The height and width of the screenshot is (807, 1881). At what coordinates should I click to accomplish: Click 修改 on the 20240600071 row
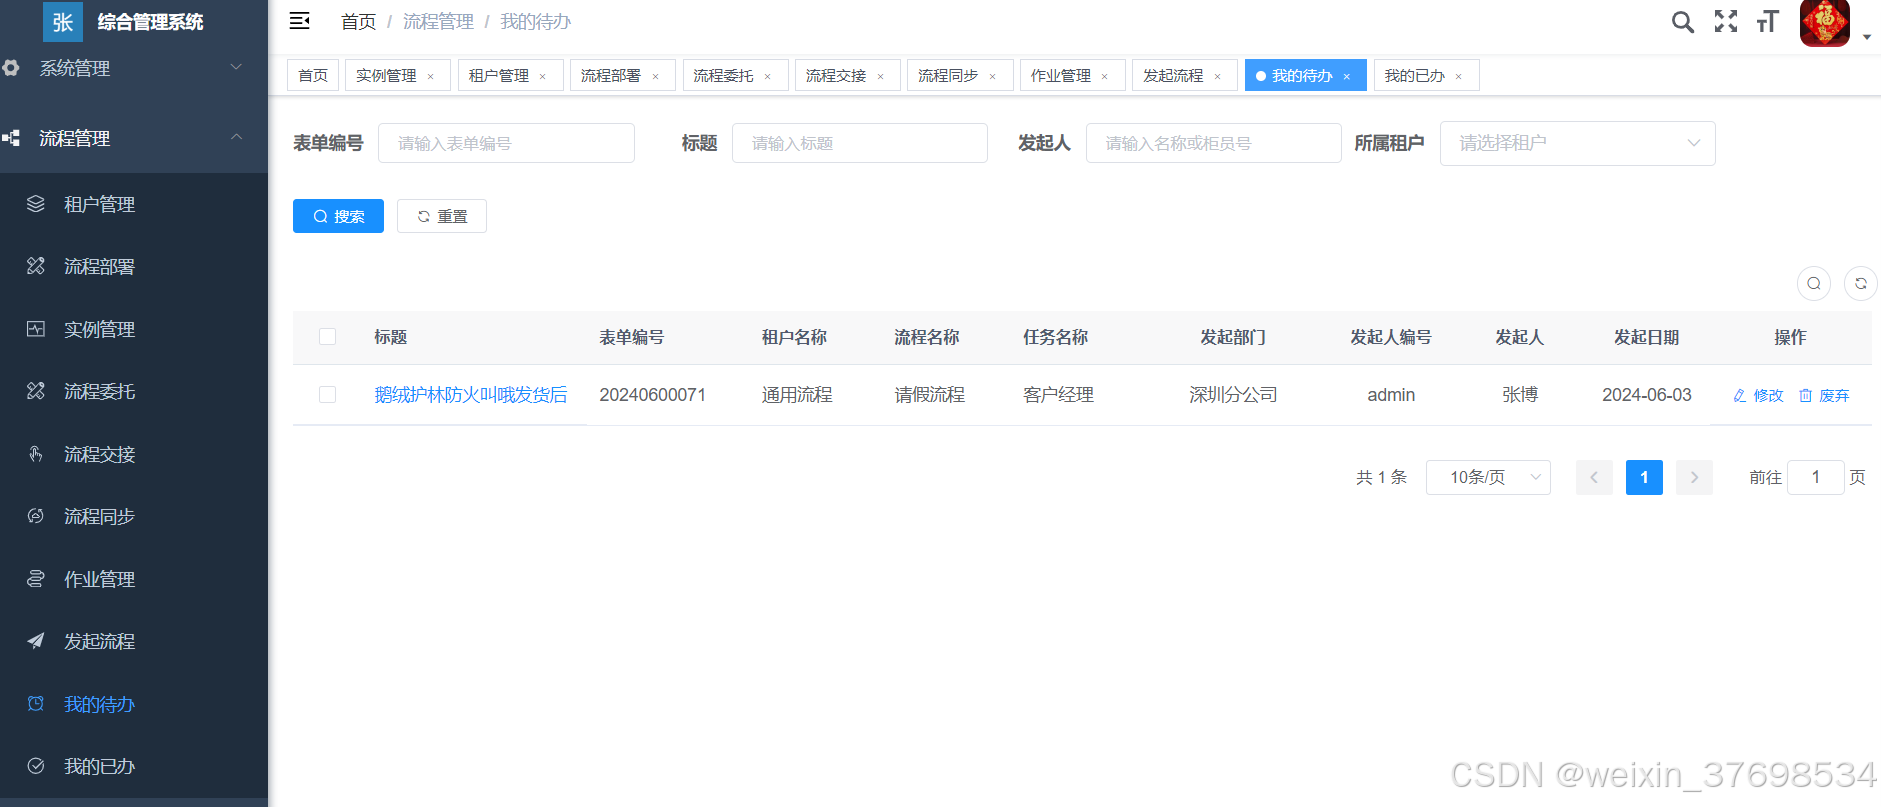click(1758, 395)
